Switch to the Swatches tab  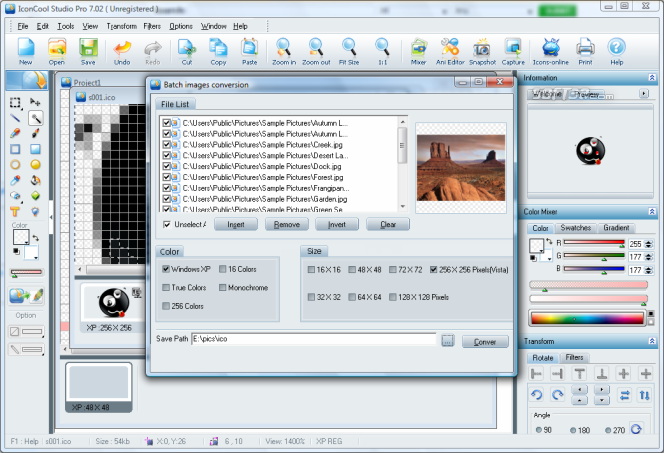coord(575,228)
